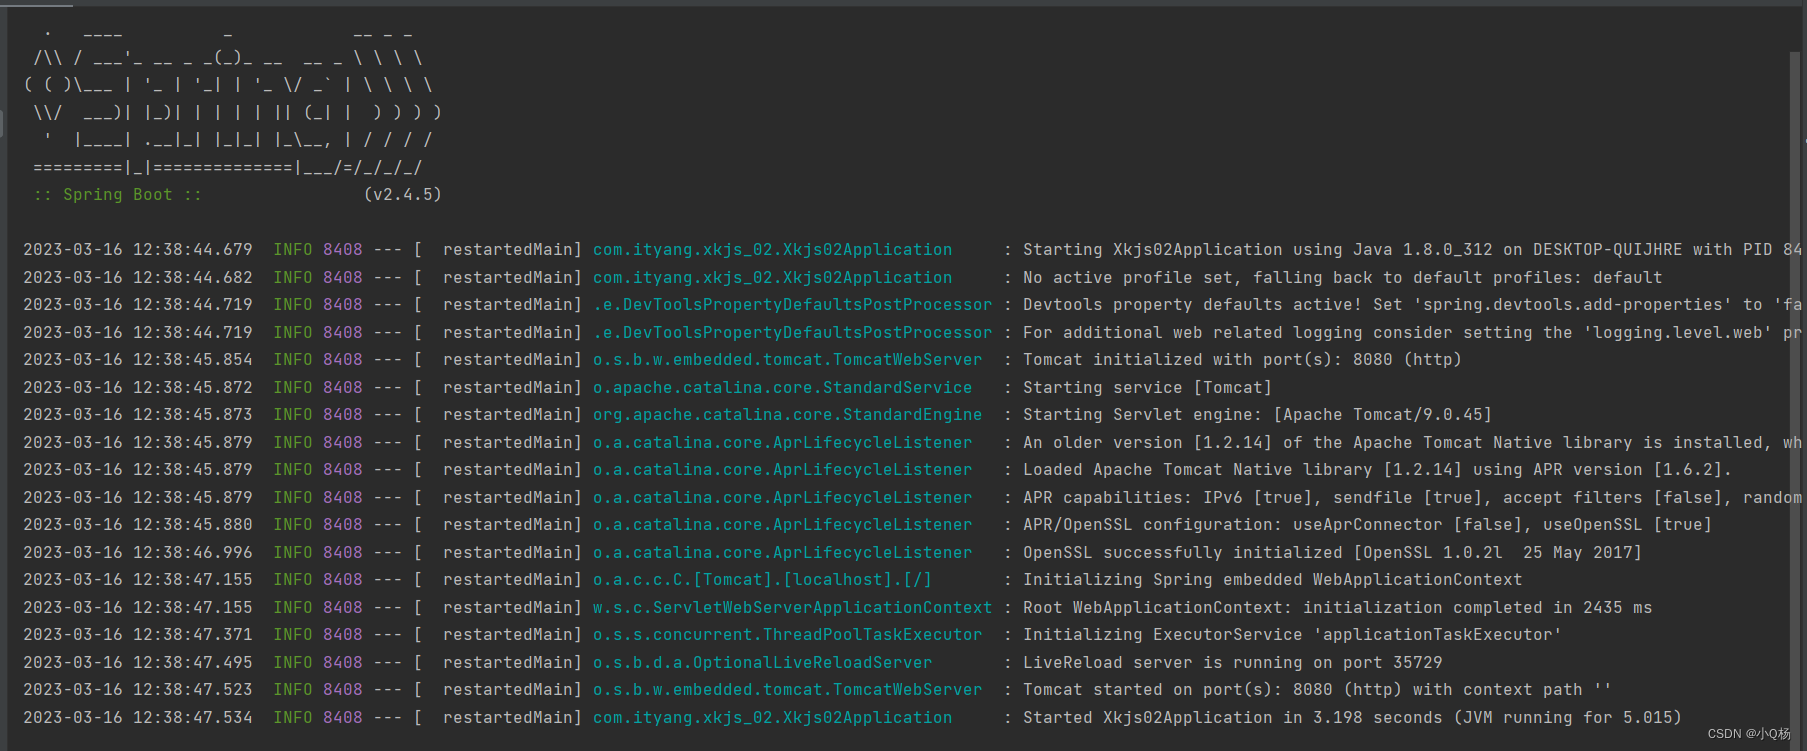This screenshot has width=1807, height=751.
Task: Click 'APR capabilities: IPv6 [true]' message
Action: click(x=1412, y=498)
